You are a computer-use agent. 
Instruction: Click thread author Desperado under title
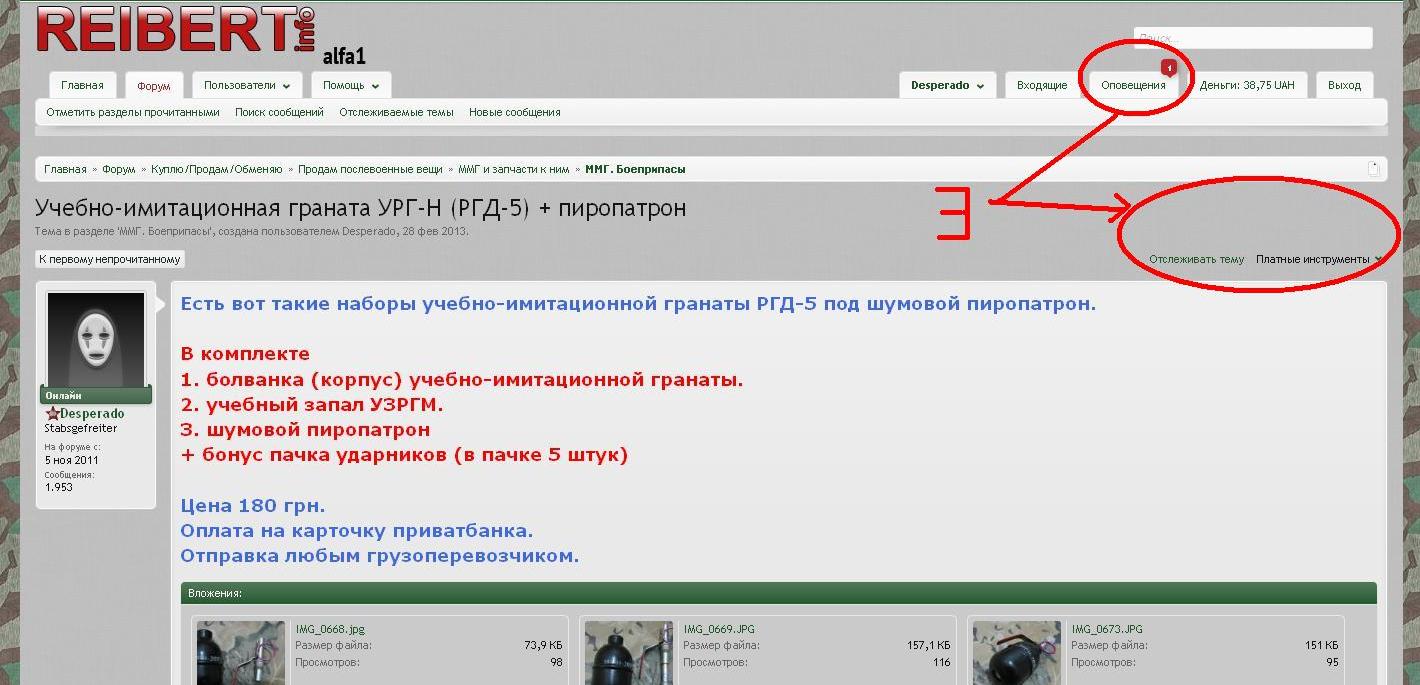coord(370,231)
